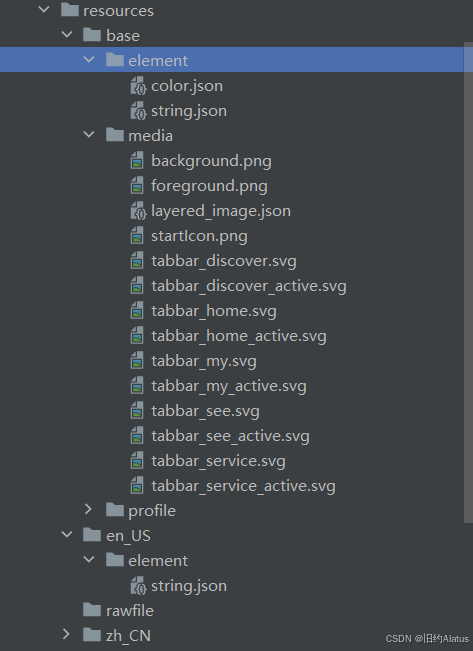This screenshot has width=473, height=651.
Task: Click the tabbar_home.svg file icon
Action: click(x=137, y=311)
